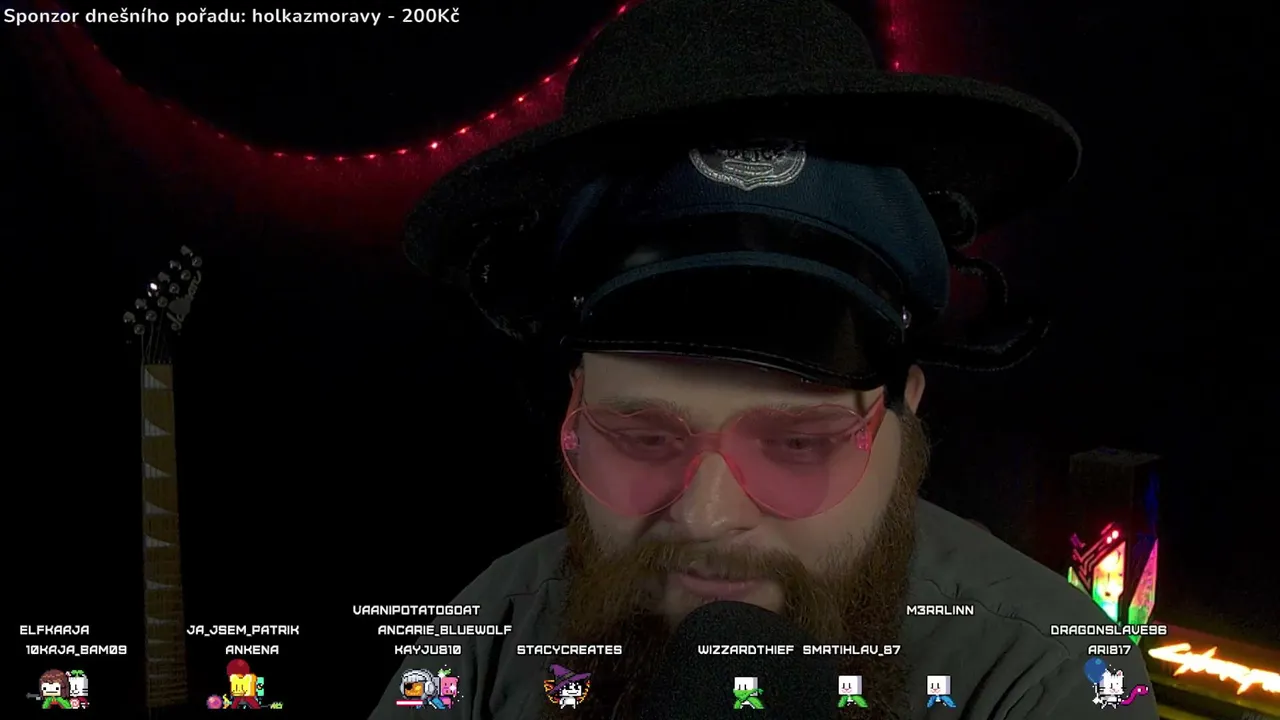This screenshot has height=720, width=1280.
Task: Click the astronaut avatar with orange visor
Action: tap(417, 688)
